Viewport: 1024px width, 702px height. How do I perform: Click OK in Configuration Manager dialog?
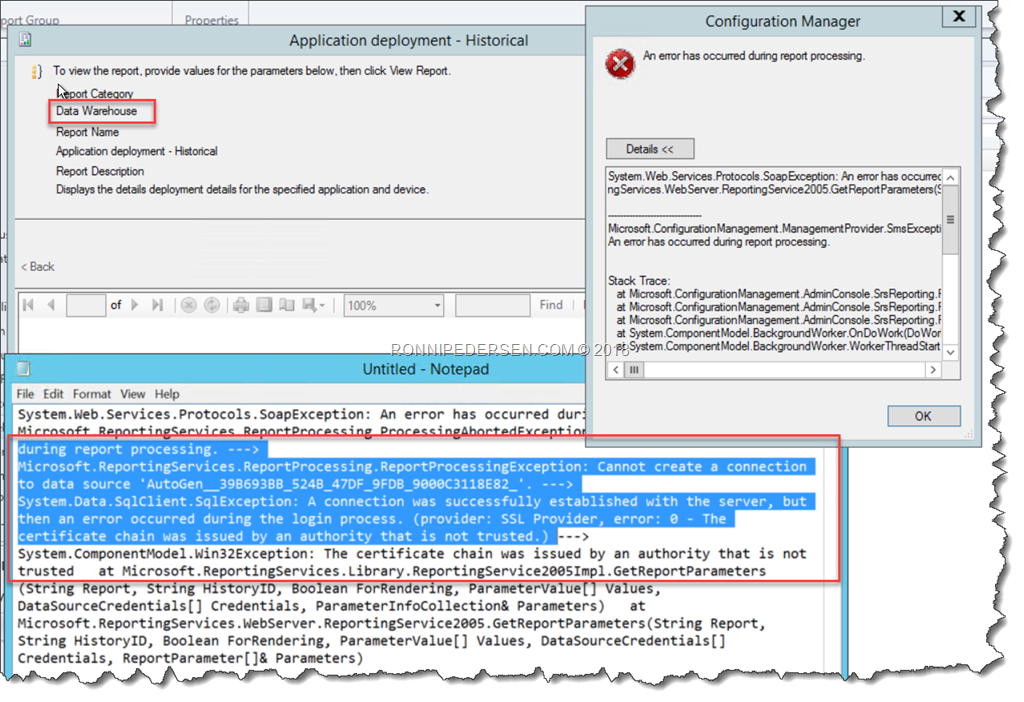923,416
